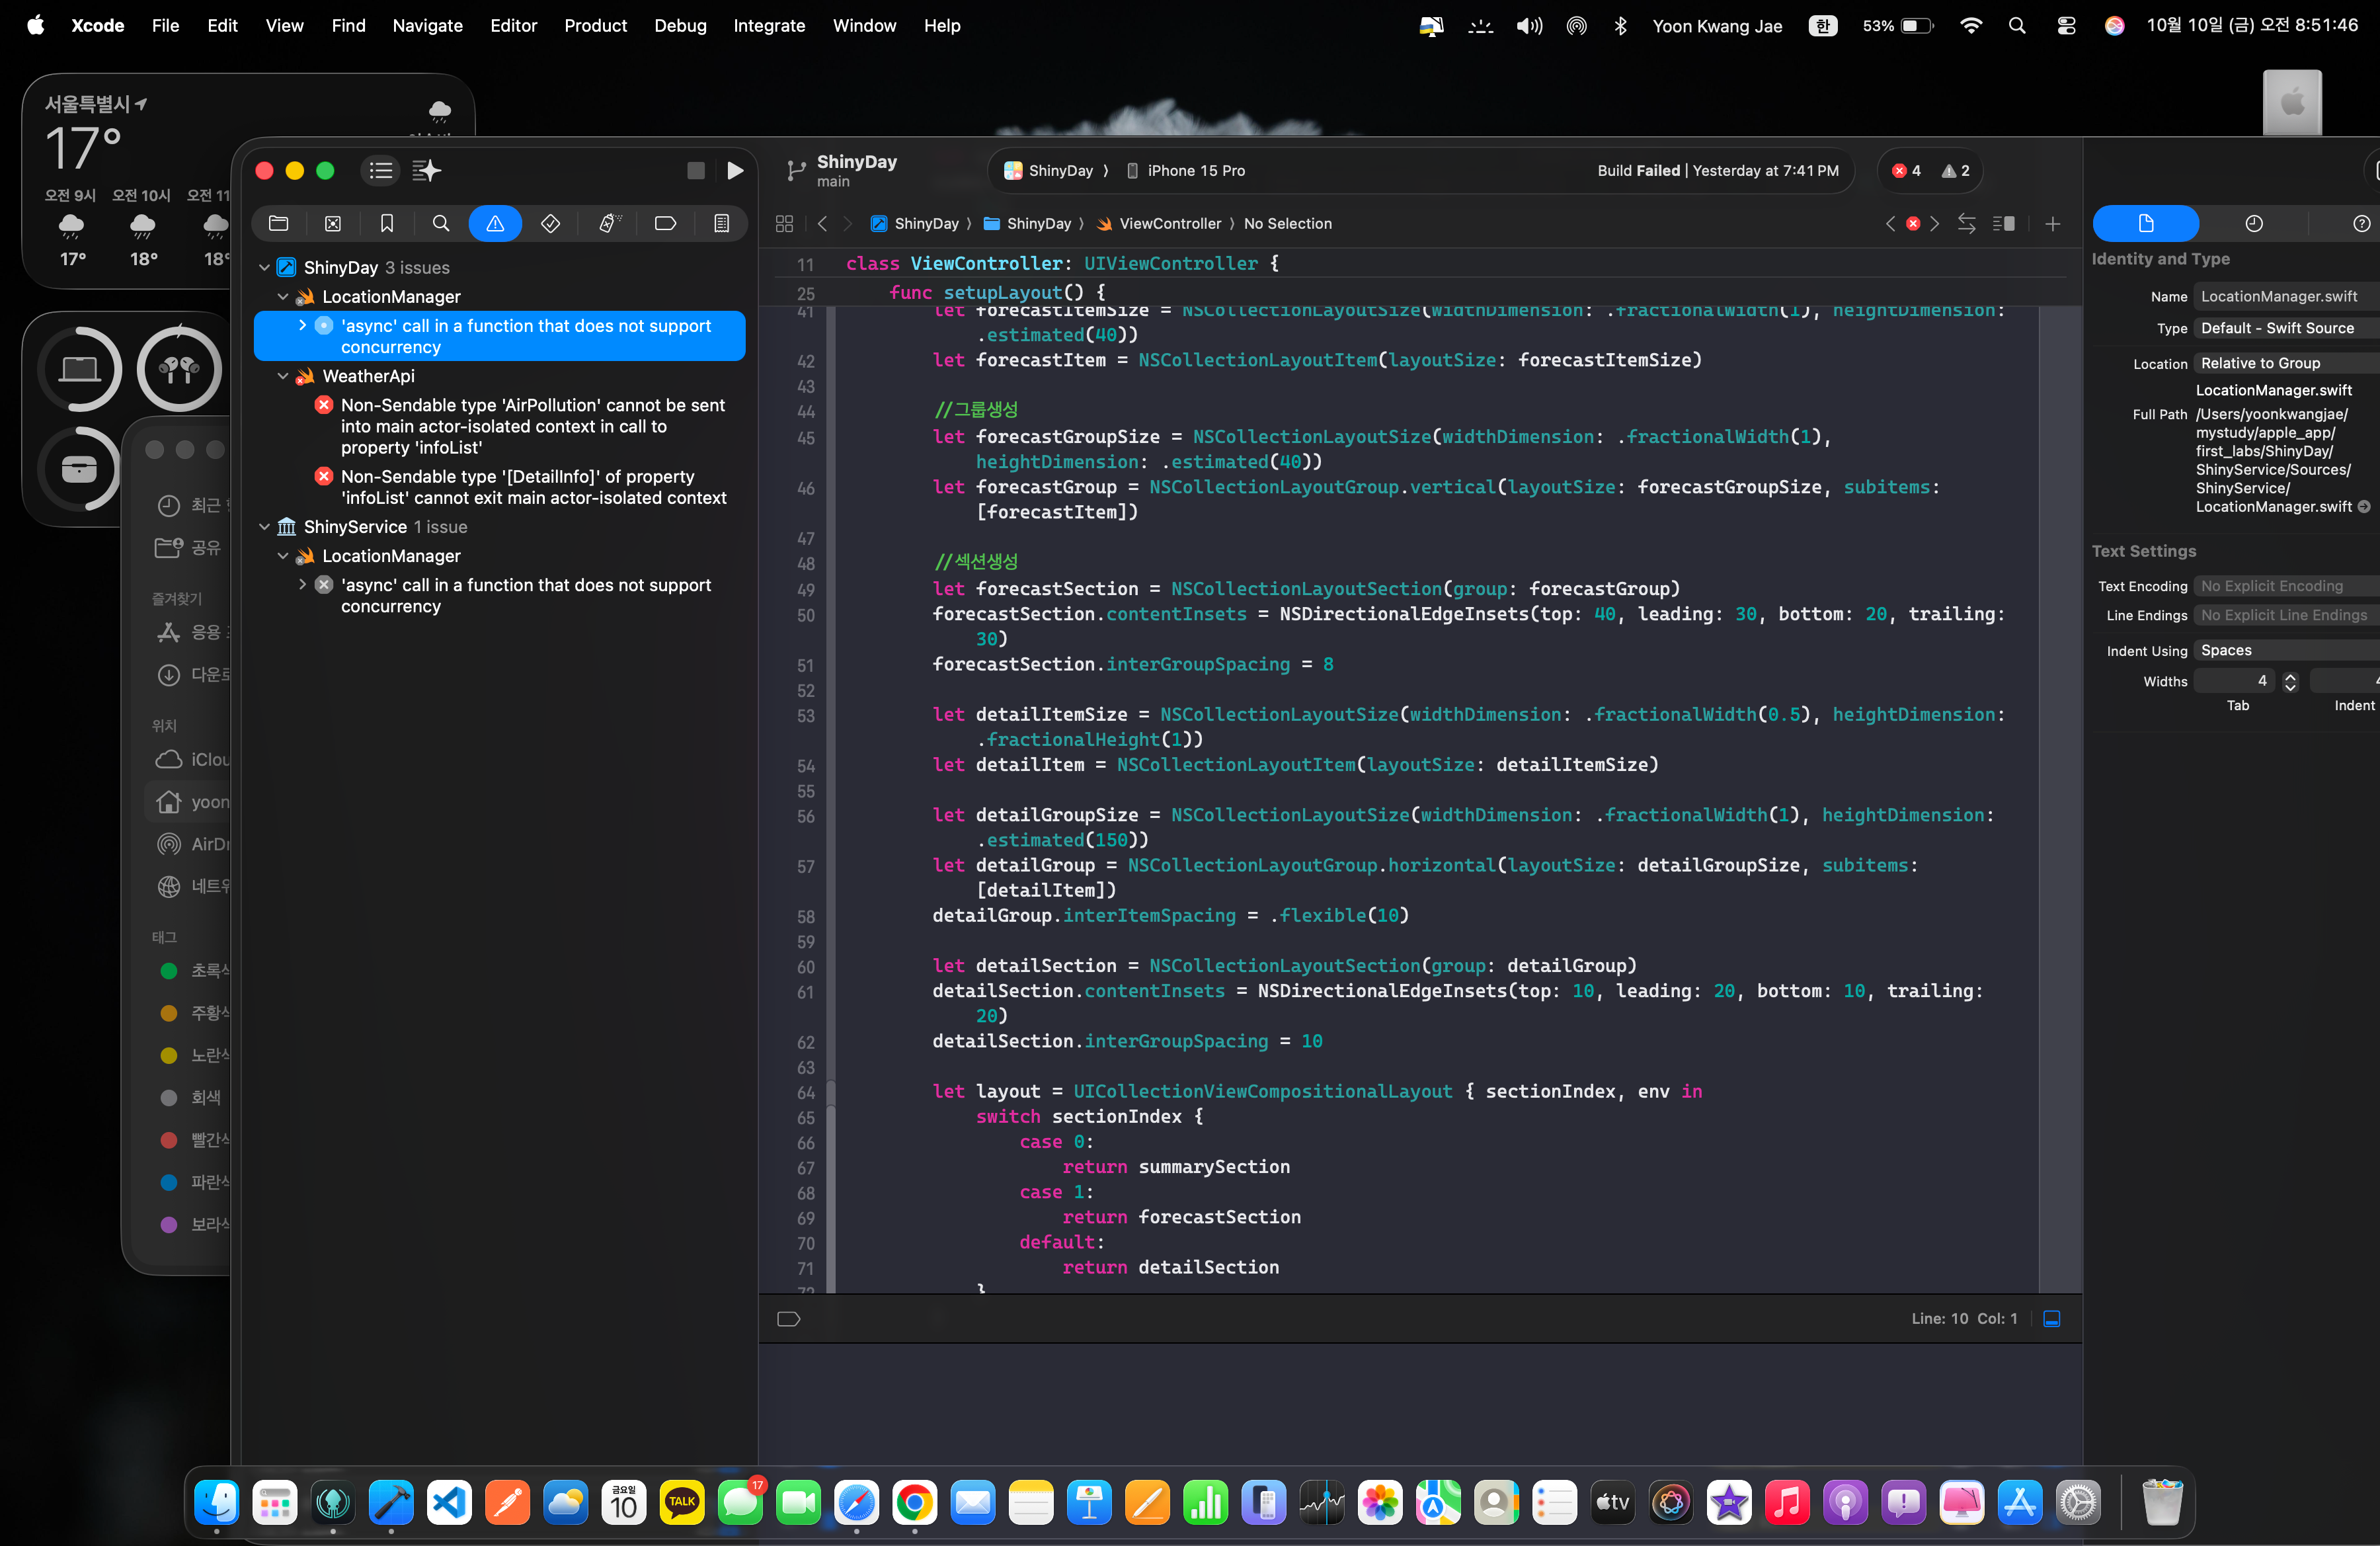Click the add editor plus icon
2380x1546 pixels.
2052,224
